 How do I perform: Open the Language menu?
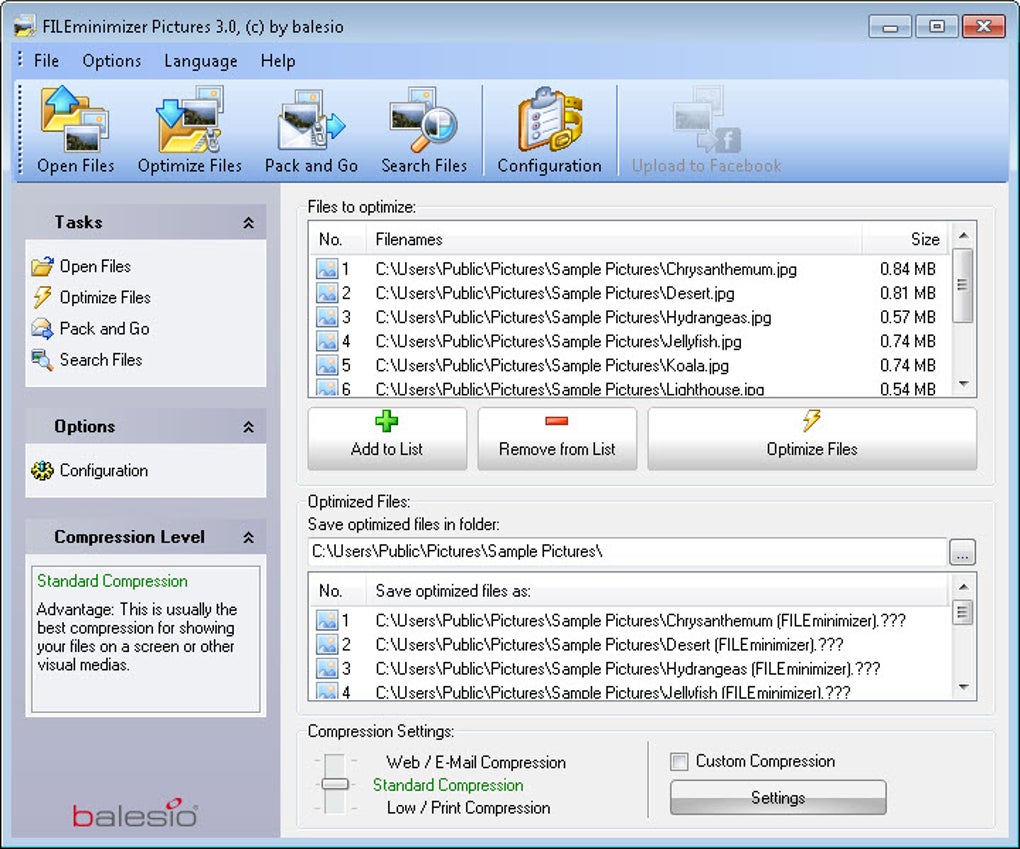click(200, 61)
